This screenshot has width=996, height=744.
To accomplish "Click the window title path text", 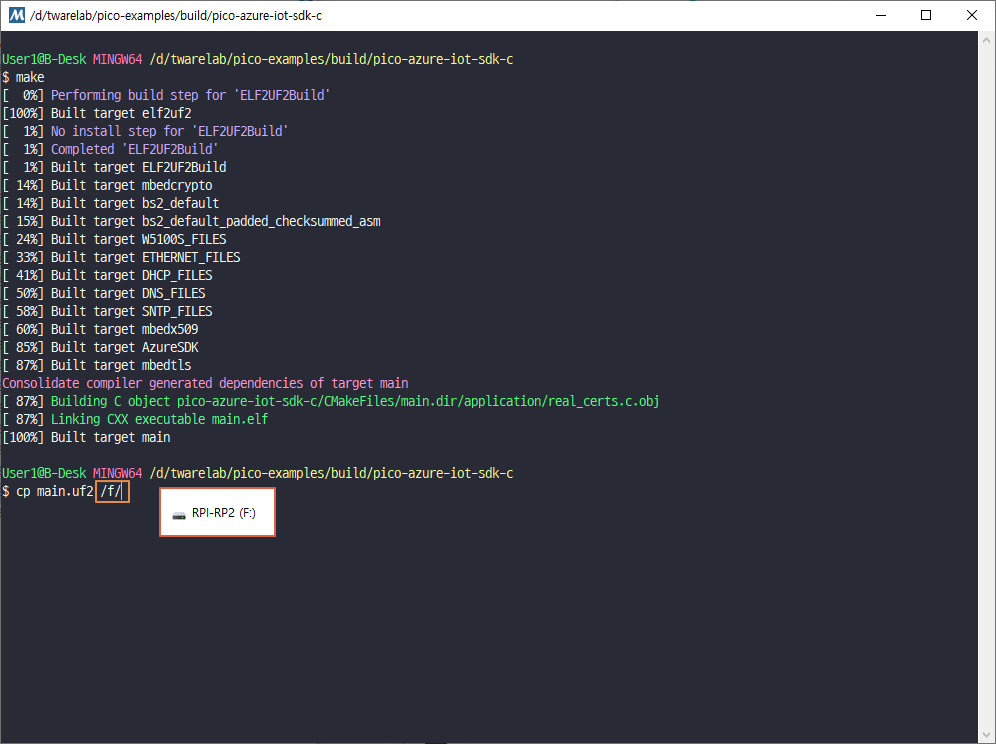I will [x=176, y=15].
